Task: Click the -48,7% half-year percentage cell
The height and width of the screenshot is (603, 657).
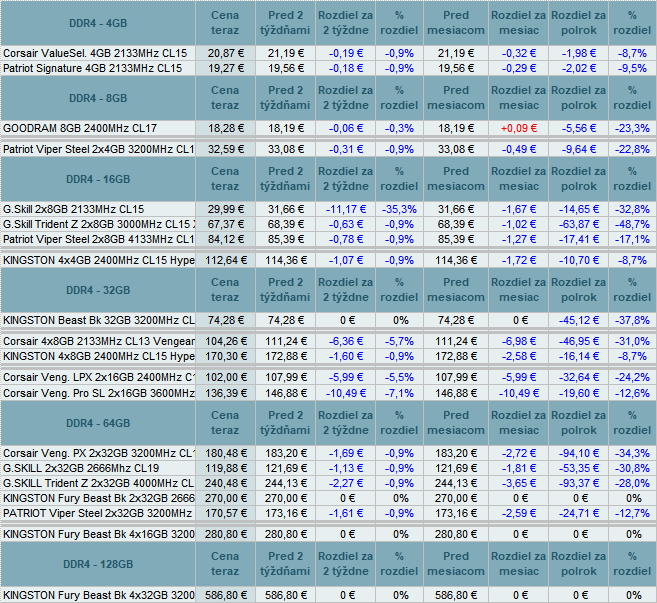Action: 632,224
